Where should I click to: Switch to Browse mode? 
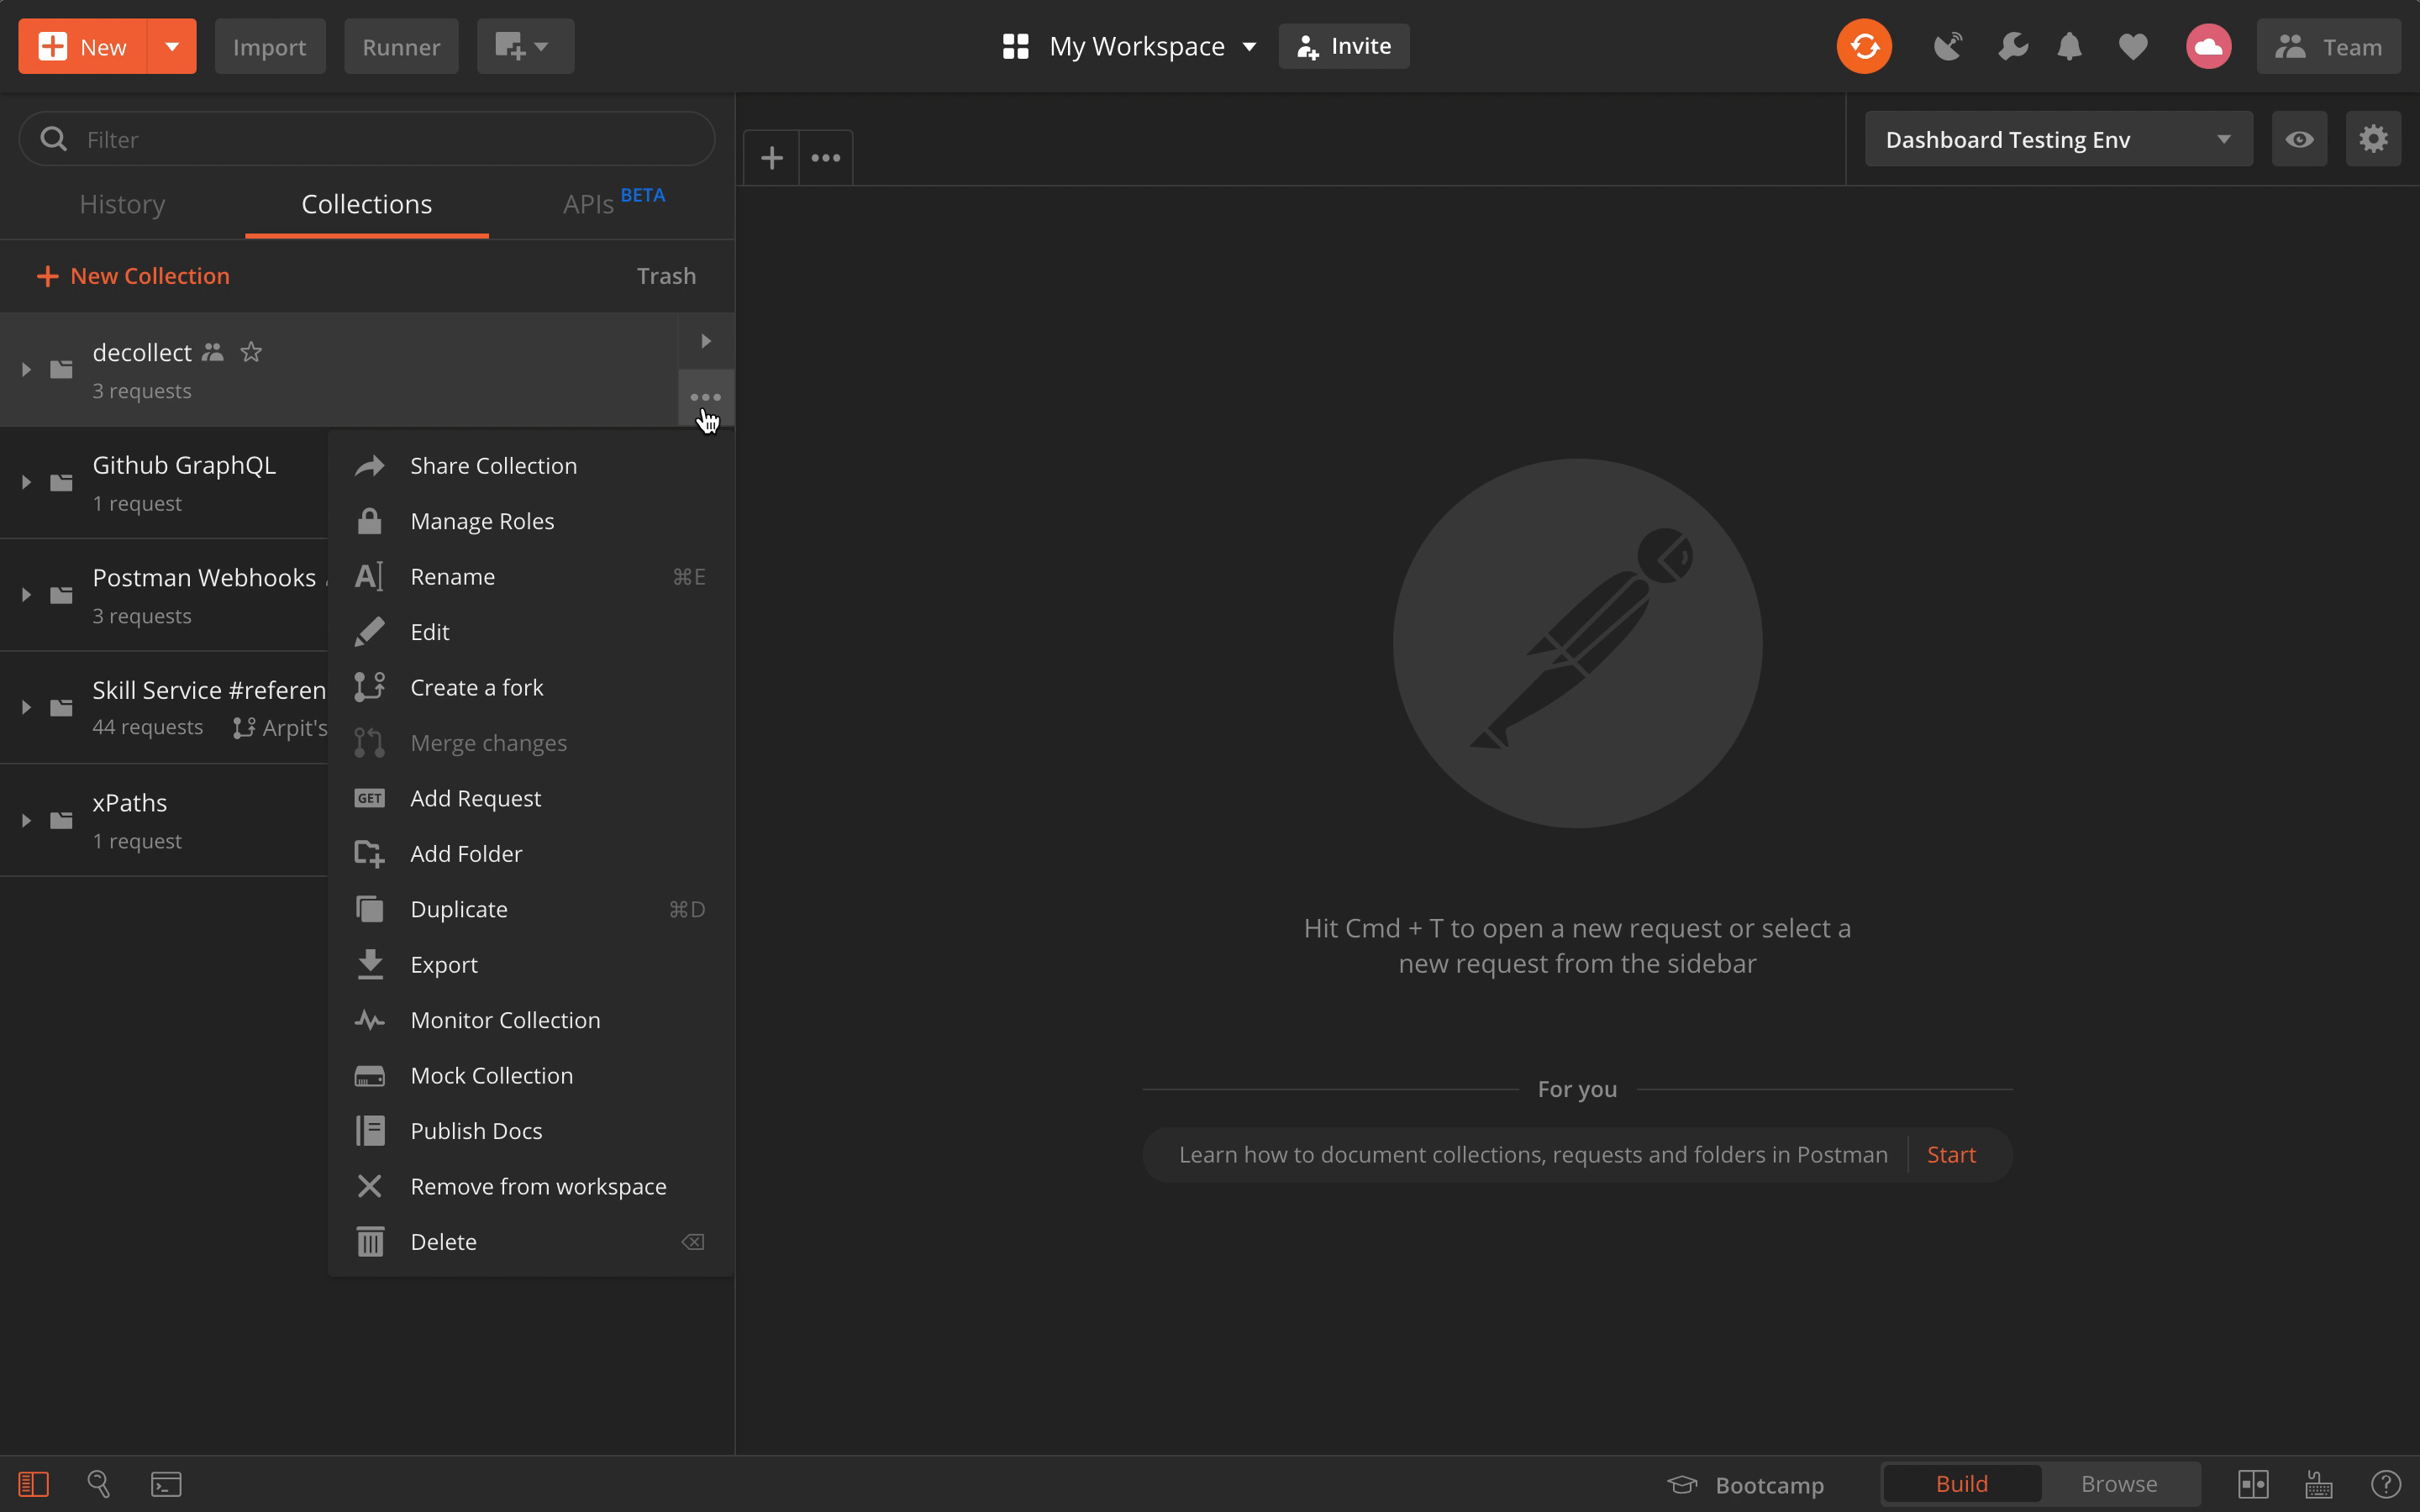click(2120, 1483)
